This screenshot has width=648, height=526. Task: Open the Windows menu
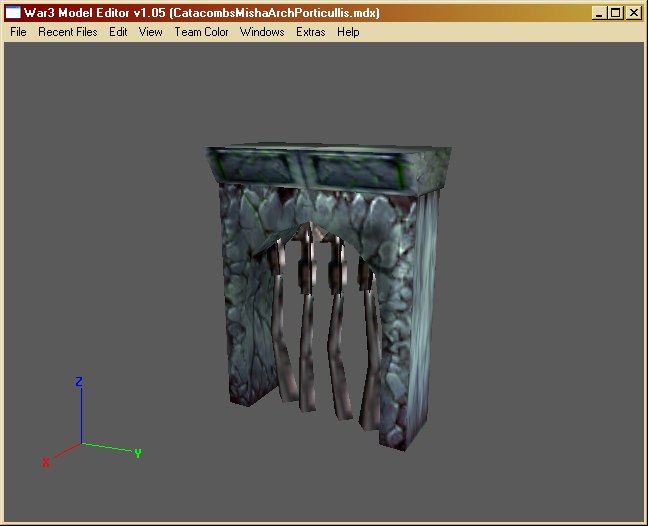262,32
